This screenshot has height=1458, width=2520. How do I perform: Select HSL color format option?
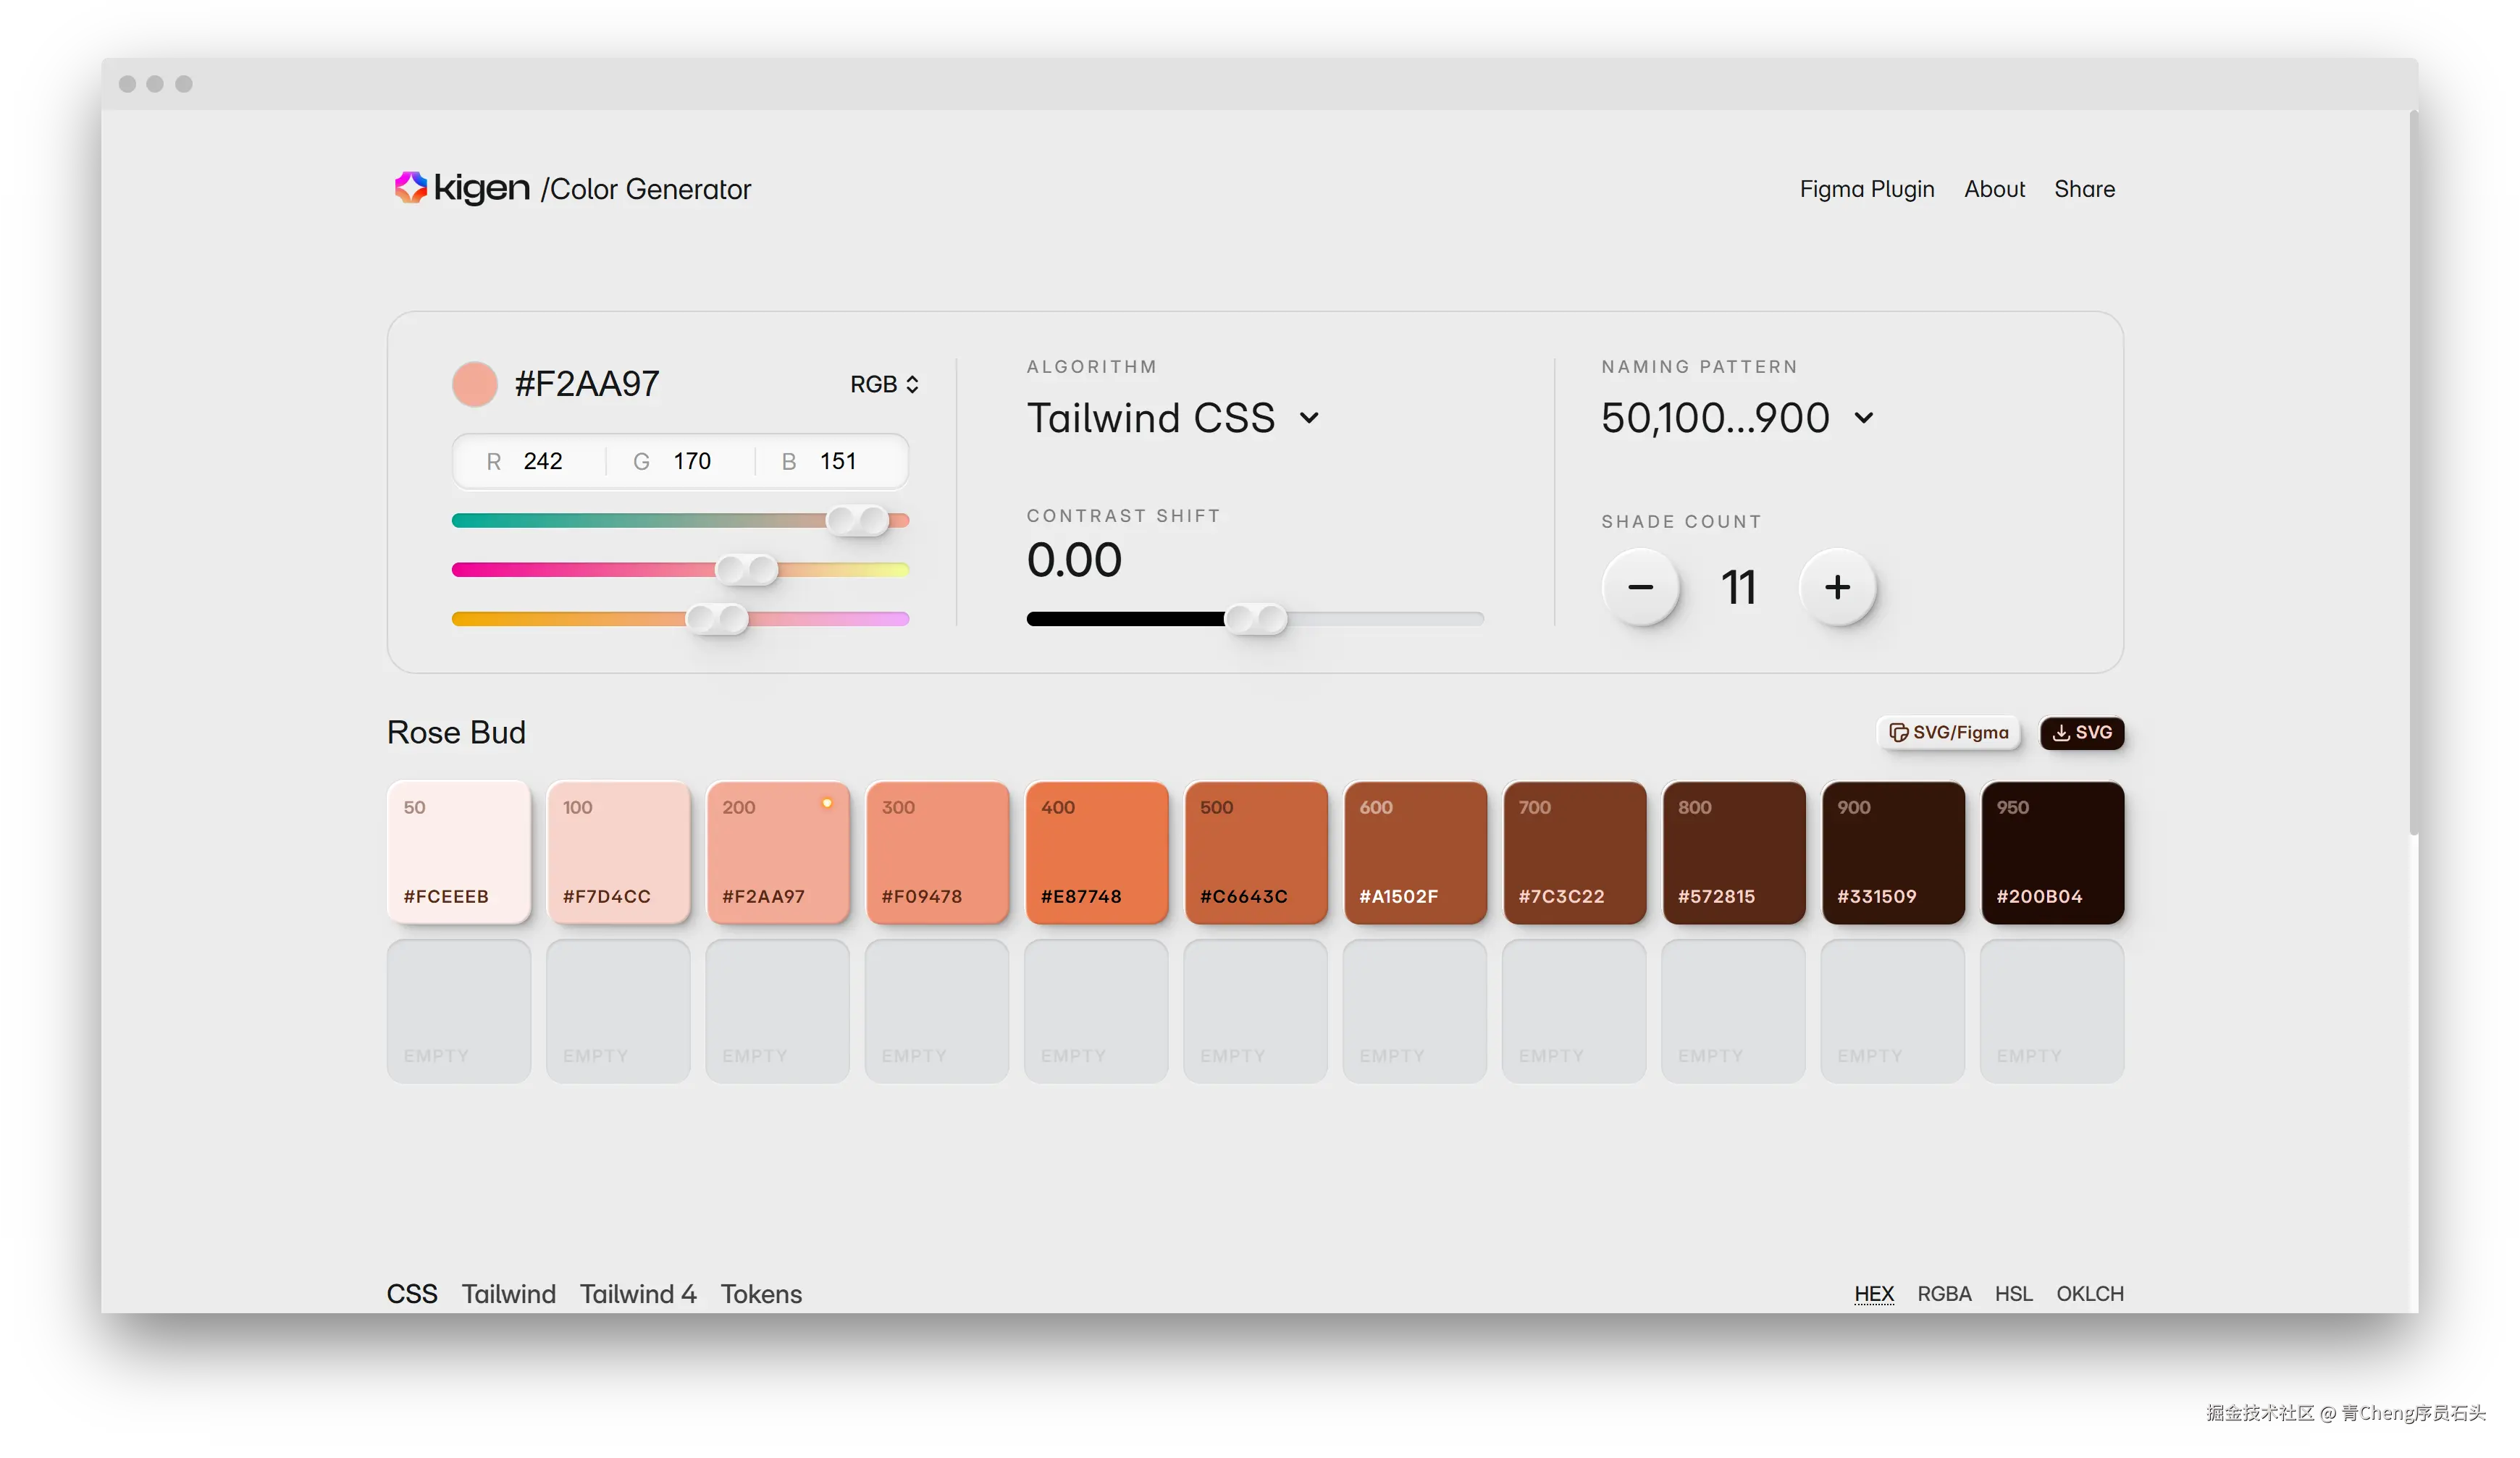point(2013,1293)
